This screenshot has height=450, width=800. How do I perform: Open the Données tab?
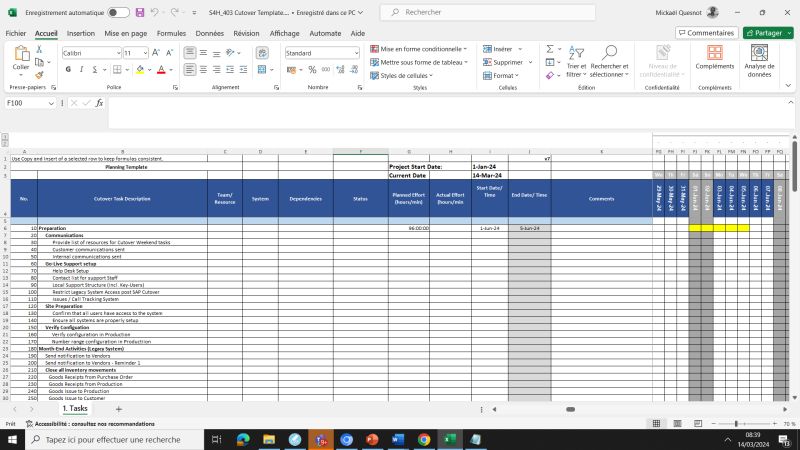(210, 33)
